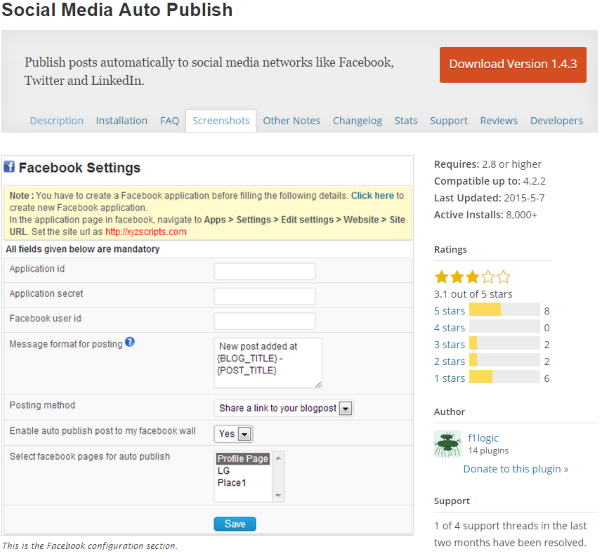Open the http://xyzscripts.com link
600x554 pixels.
click(146, 232)
